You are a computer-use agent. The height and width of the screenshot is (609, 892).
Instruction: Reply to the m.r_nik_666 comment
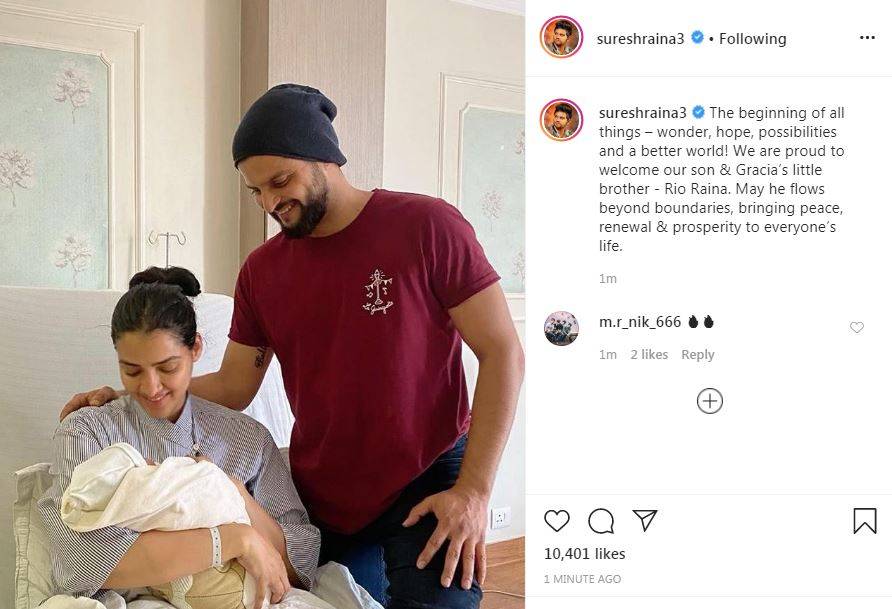pyautogui.click(x=697, y=354)
